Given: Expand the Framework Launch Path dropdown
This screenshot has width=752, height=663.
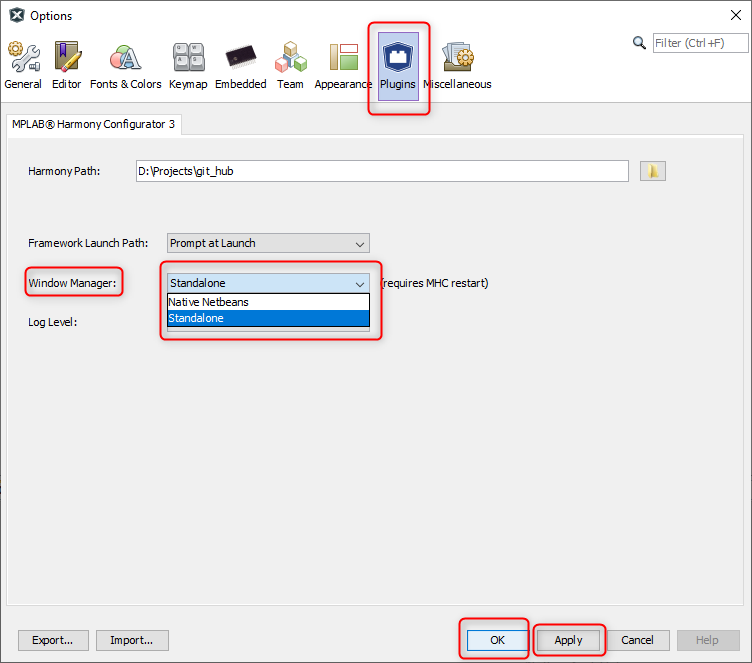Looking at the screenshot, I should [x=268, y=243].
